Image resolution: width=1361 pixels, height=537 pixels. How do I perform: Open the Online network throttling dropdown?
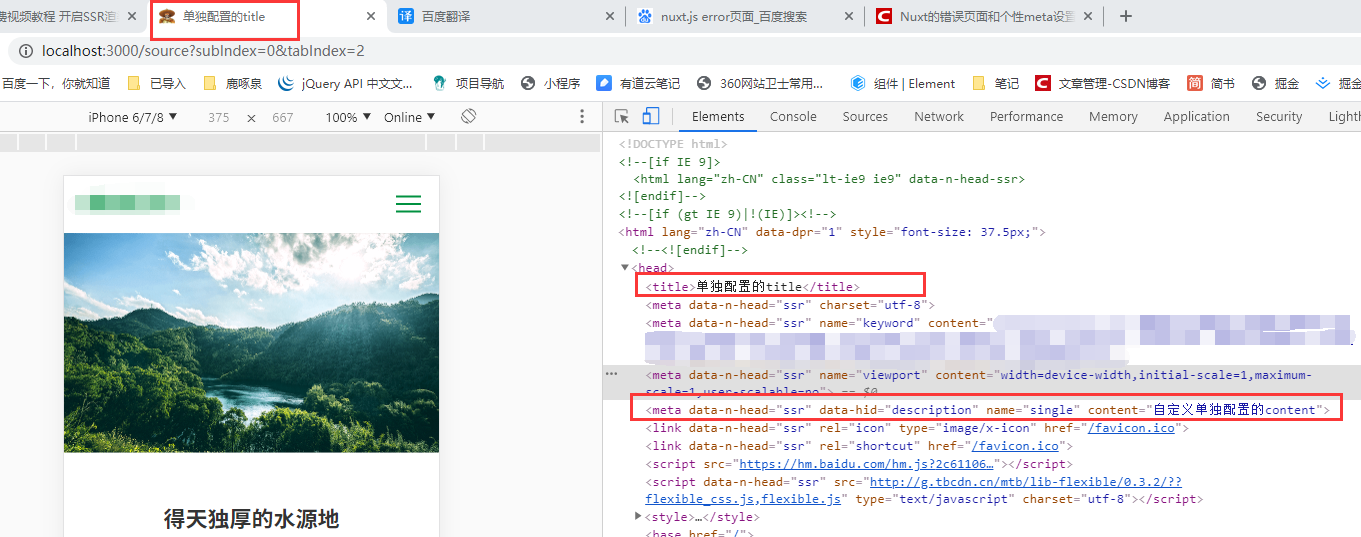[x=410, y=117]
